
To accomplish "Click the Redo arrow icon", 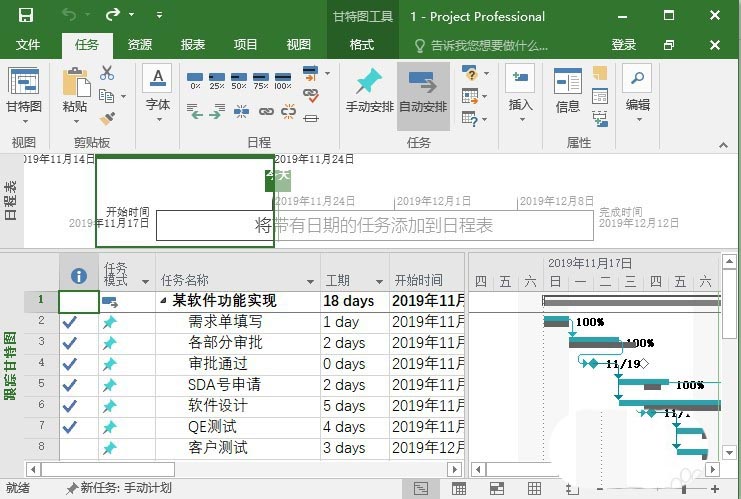I will coord(112,15).
